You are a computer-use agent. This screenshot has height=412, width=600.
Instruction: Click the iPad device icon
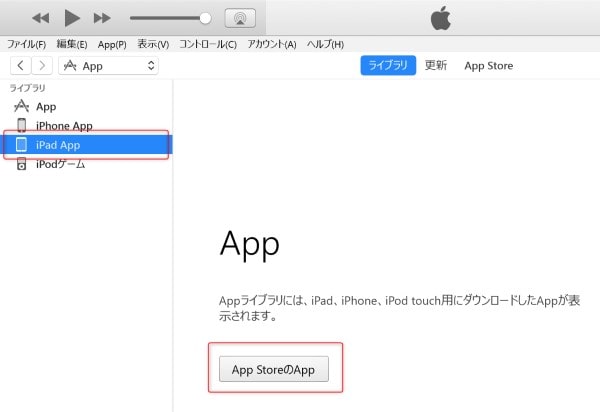point(21,145)
